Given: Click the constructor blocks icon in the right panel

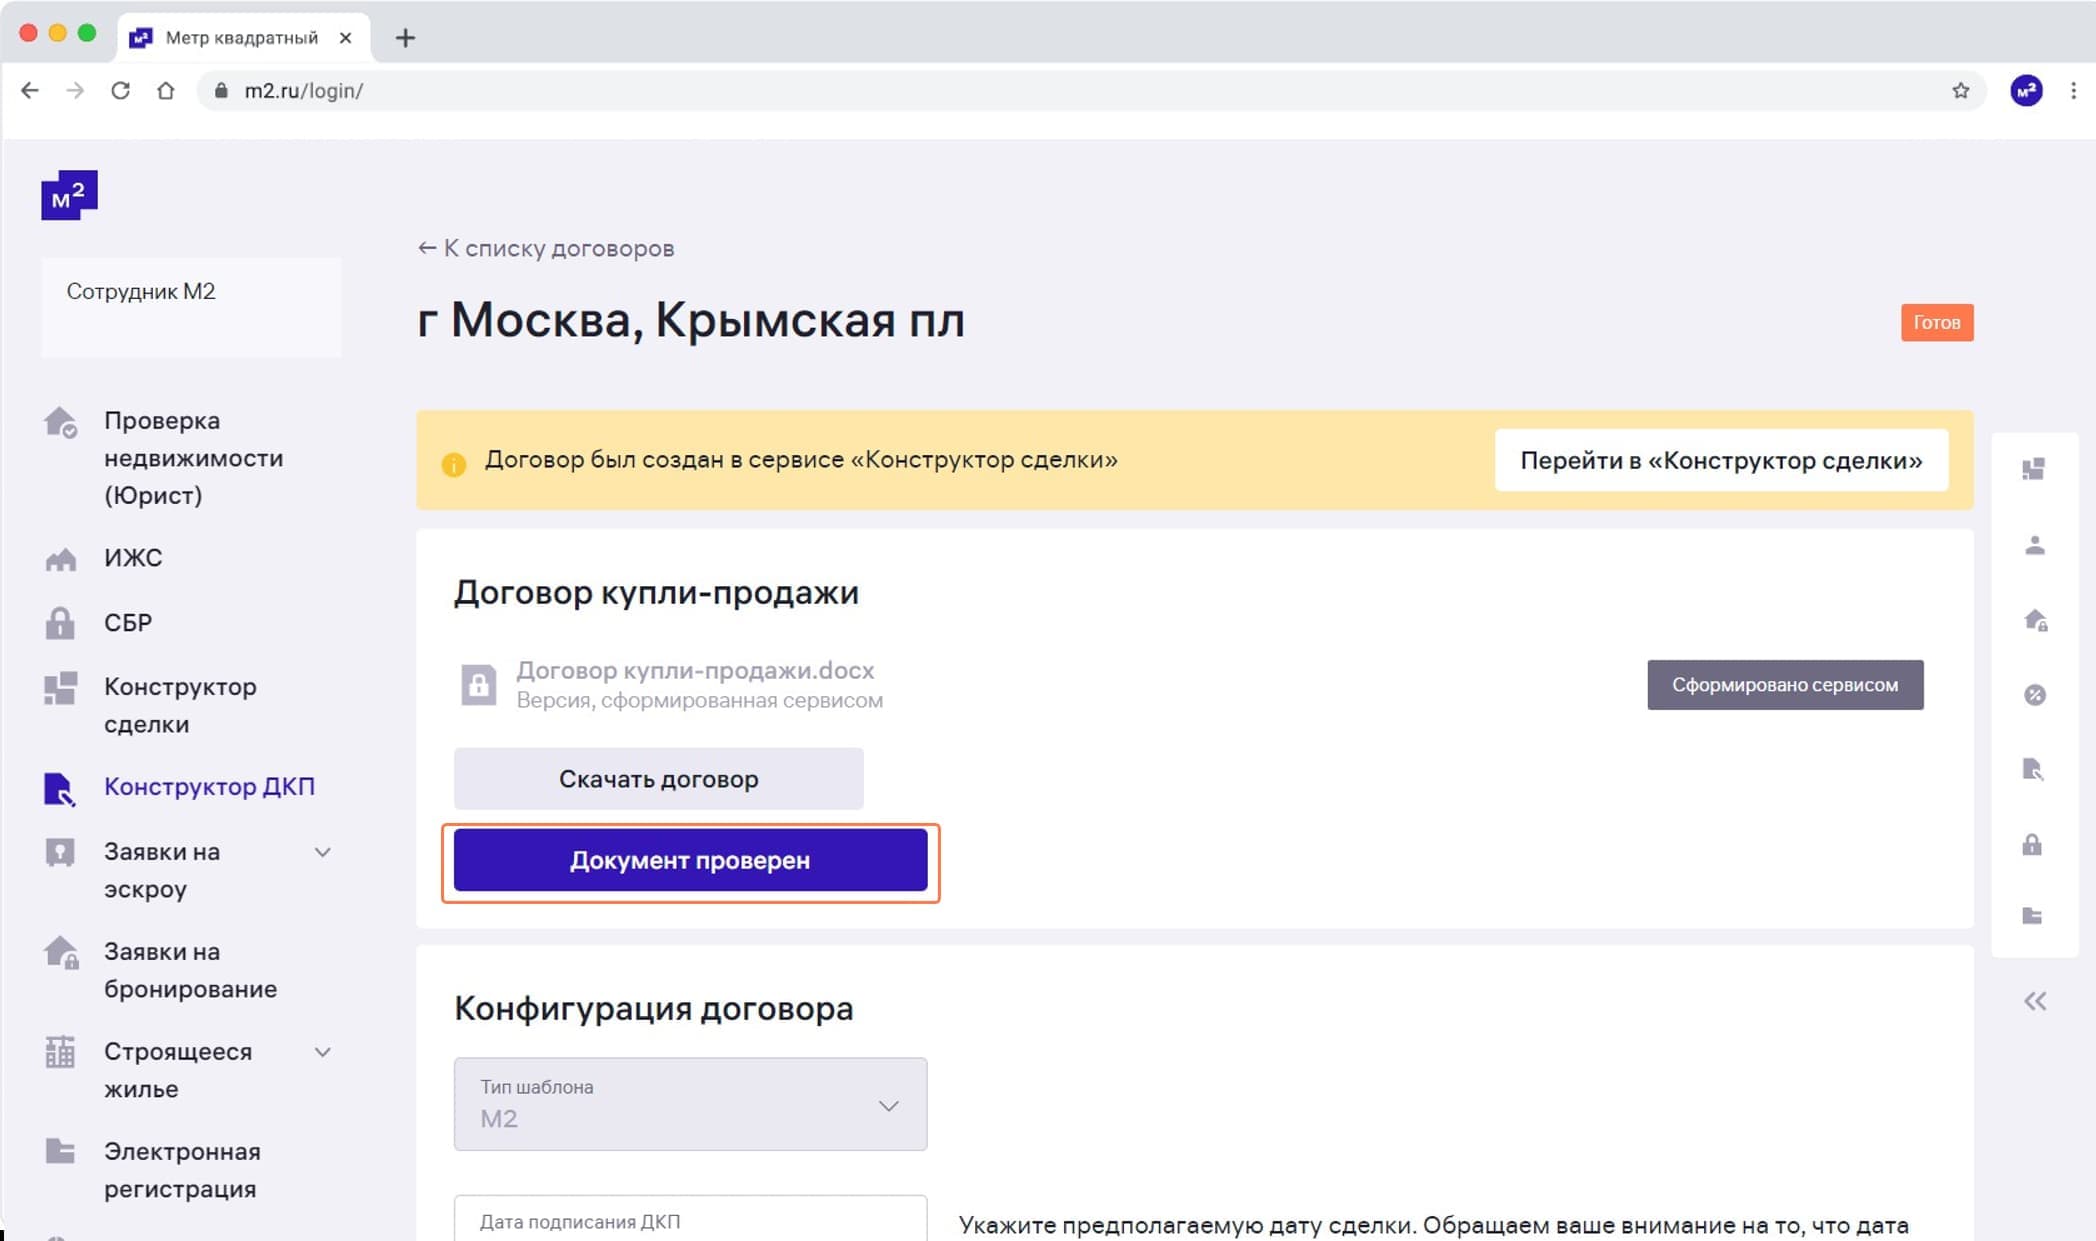Looking at the screenshot, I should coord(2033,469).
